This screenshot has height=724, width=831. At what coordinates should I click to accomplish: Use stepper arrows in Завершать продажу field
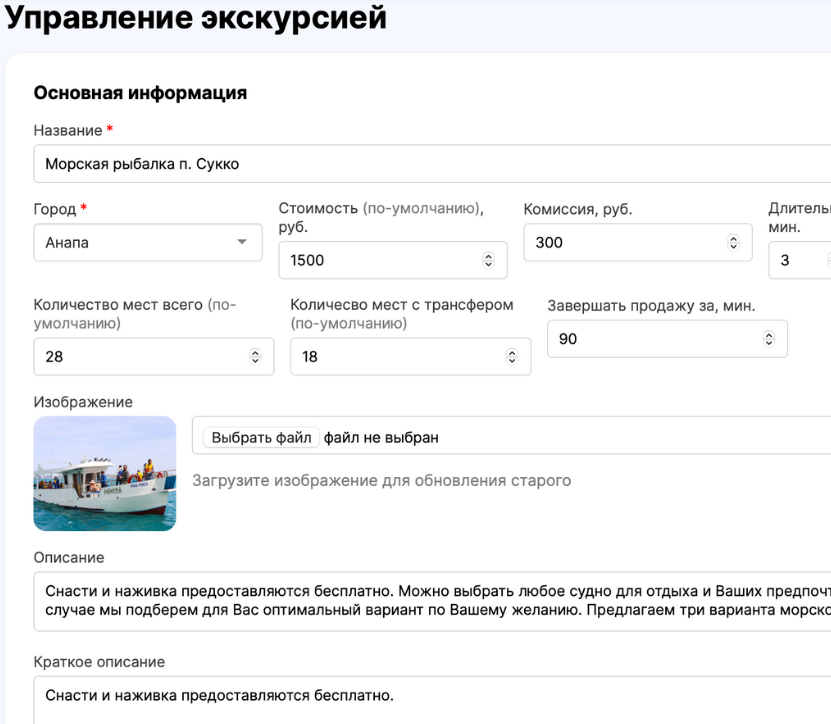[x=769, y=339]
